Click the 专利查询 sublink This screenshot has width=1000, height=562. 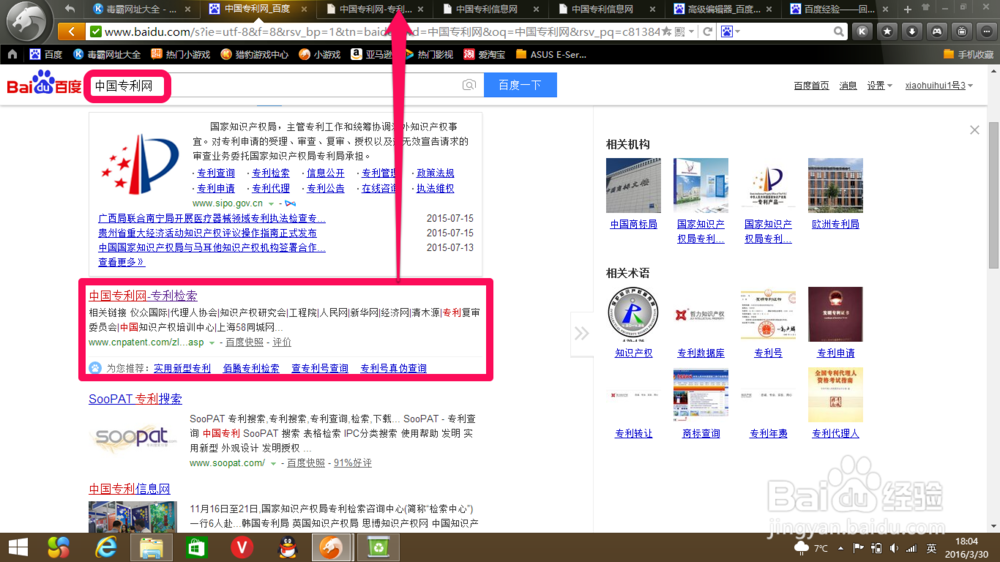[216, 173]
